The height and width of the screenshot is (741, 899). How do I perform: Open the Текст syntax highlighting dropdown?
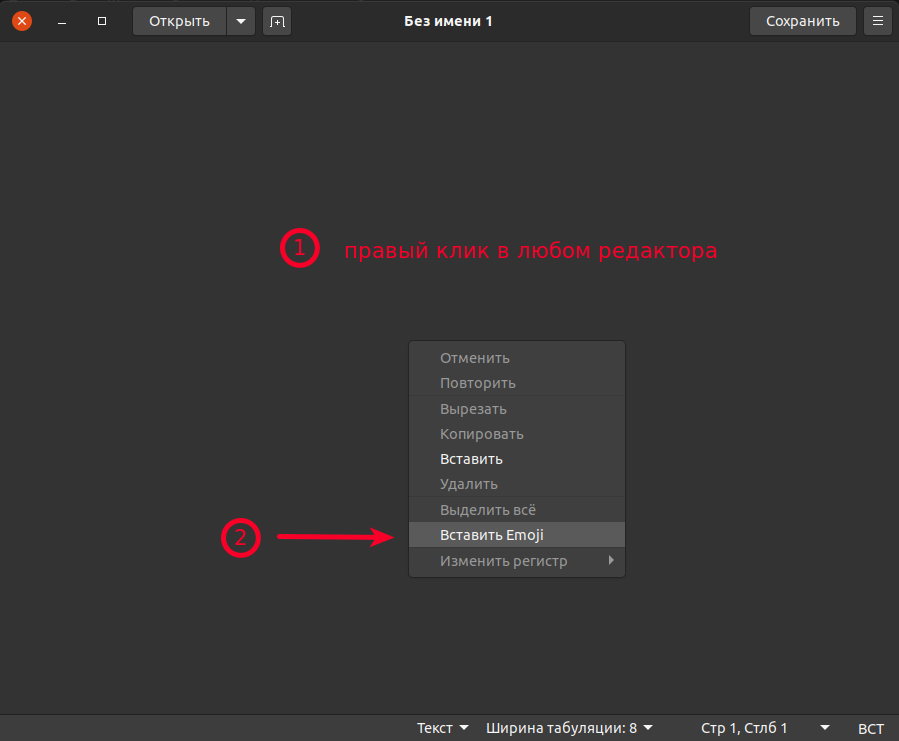coord(440,727)
